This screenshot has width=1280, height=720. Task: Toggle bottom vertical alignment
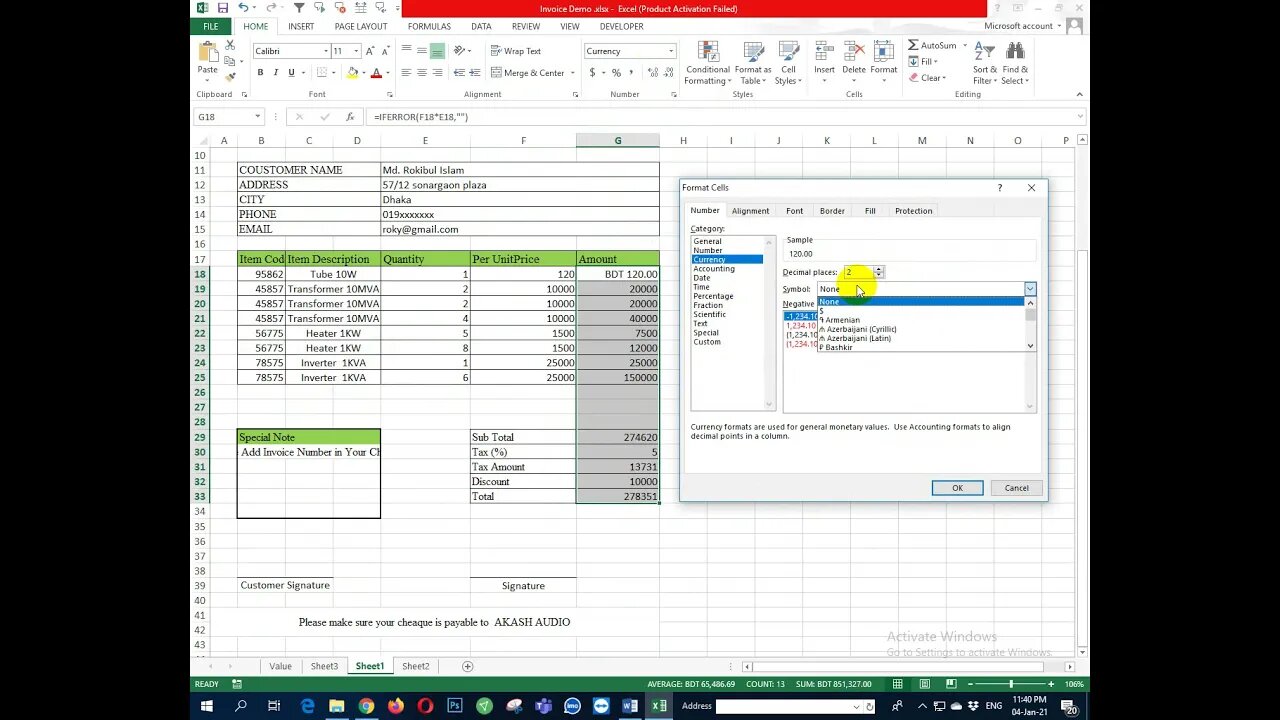tap(438, 51)
